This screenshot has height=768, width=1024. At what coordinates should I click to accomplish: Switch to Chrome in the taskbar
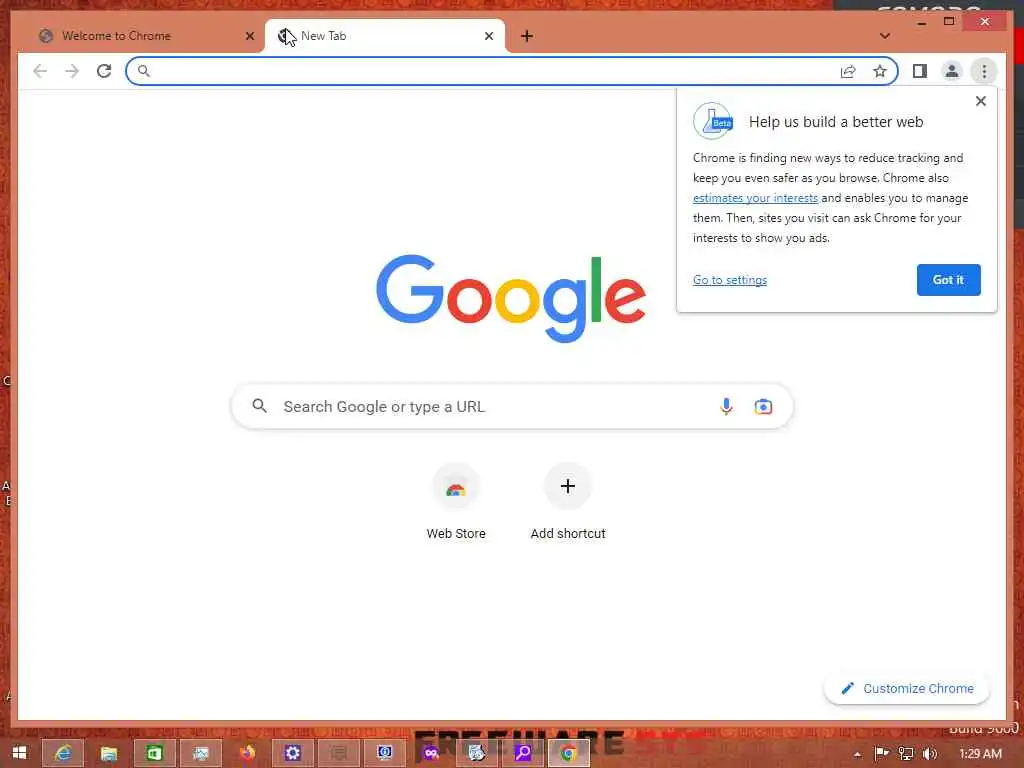click(x=568, y=753)
